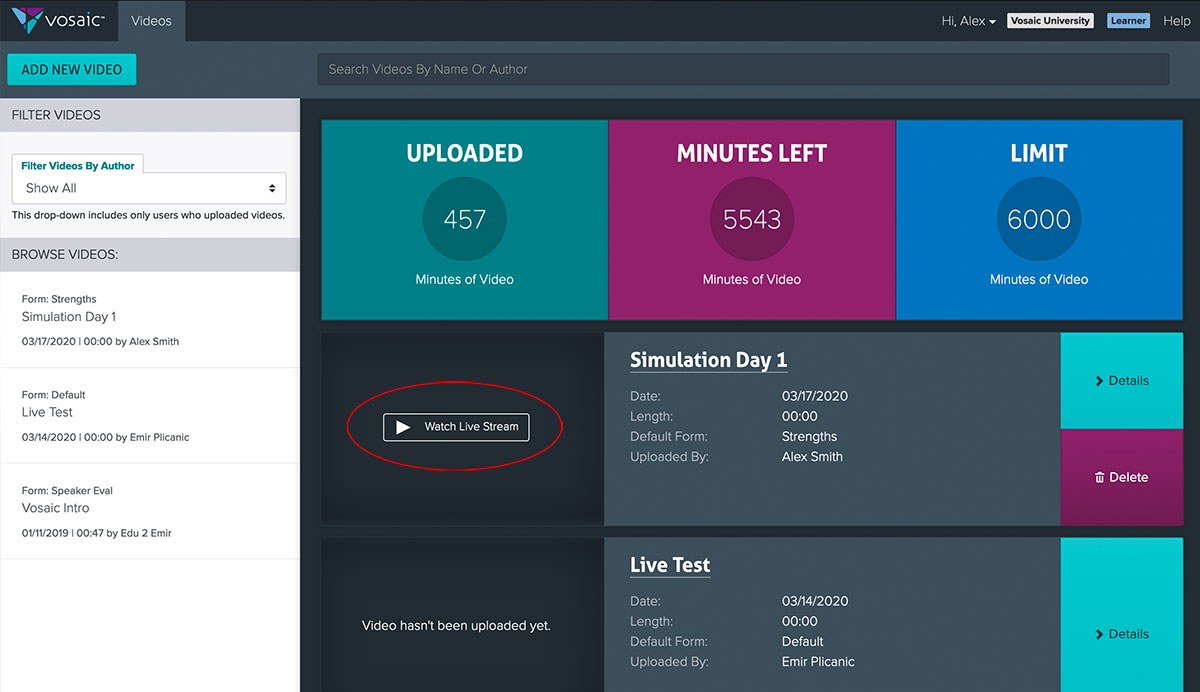The height and width of the screenshot is (692, 1200).
Task: Click the play icon on Watch Live Stream
Action: click(x=403, y=427)
